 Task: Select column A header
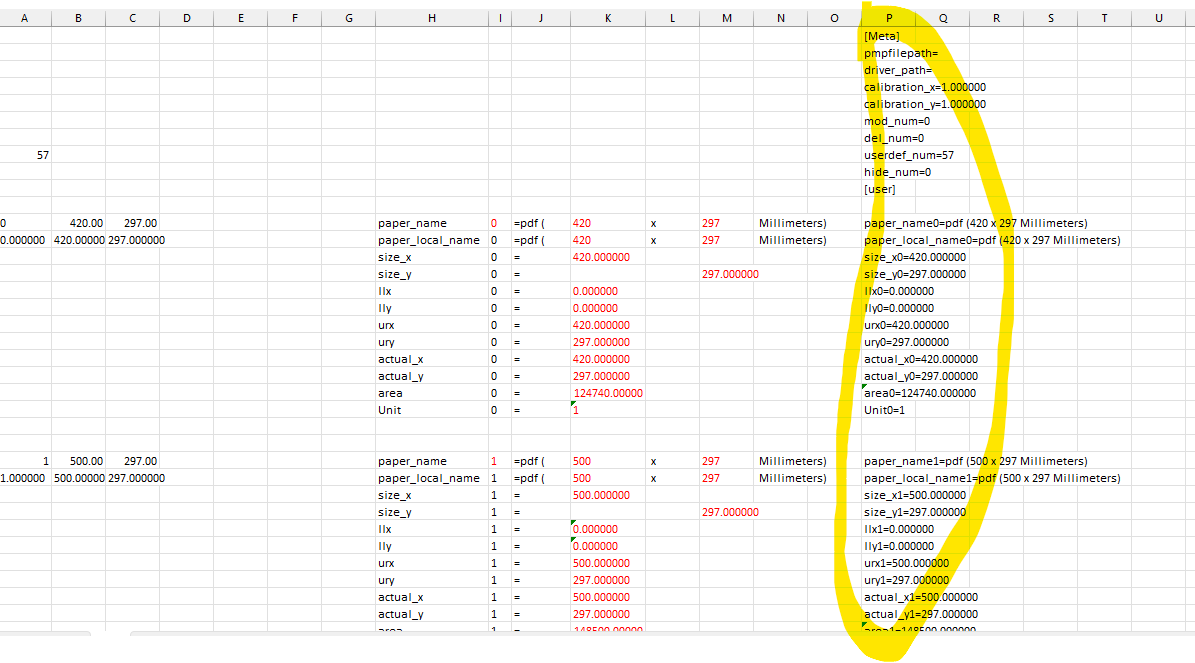point(25,17)
